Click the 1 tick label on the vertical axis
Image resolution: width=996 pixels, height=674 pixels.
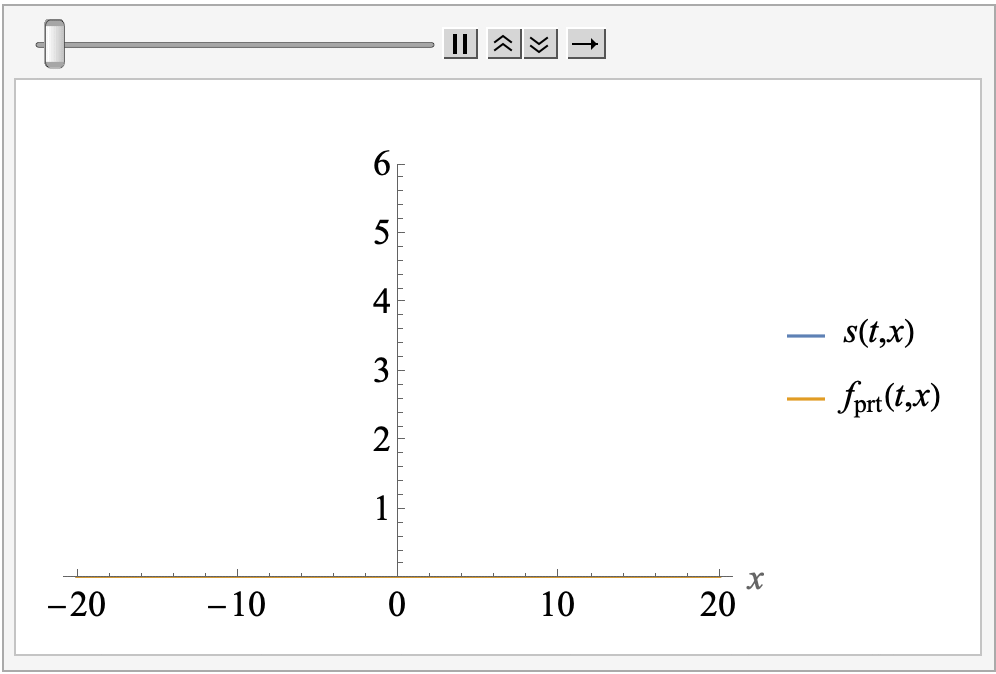click(x=381, y=509)
